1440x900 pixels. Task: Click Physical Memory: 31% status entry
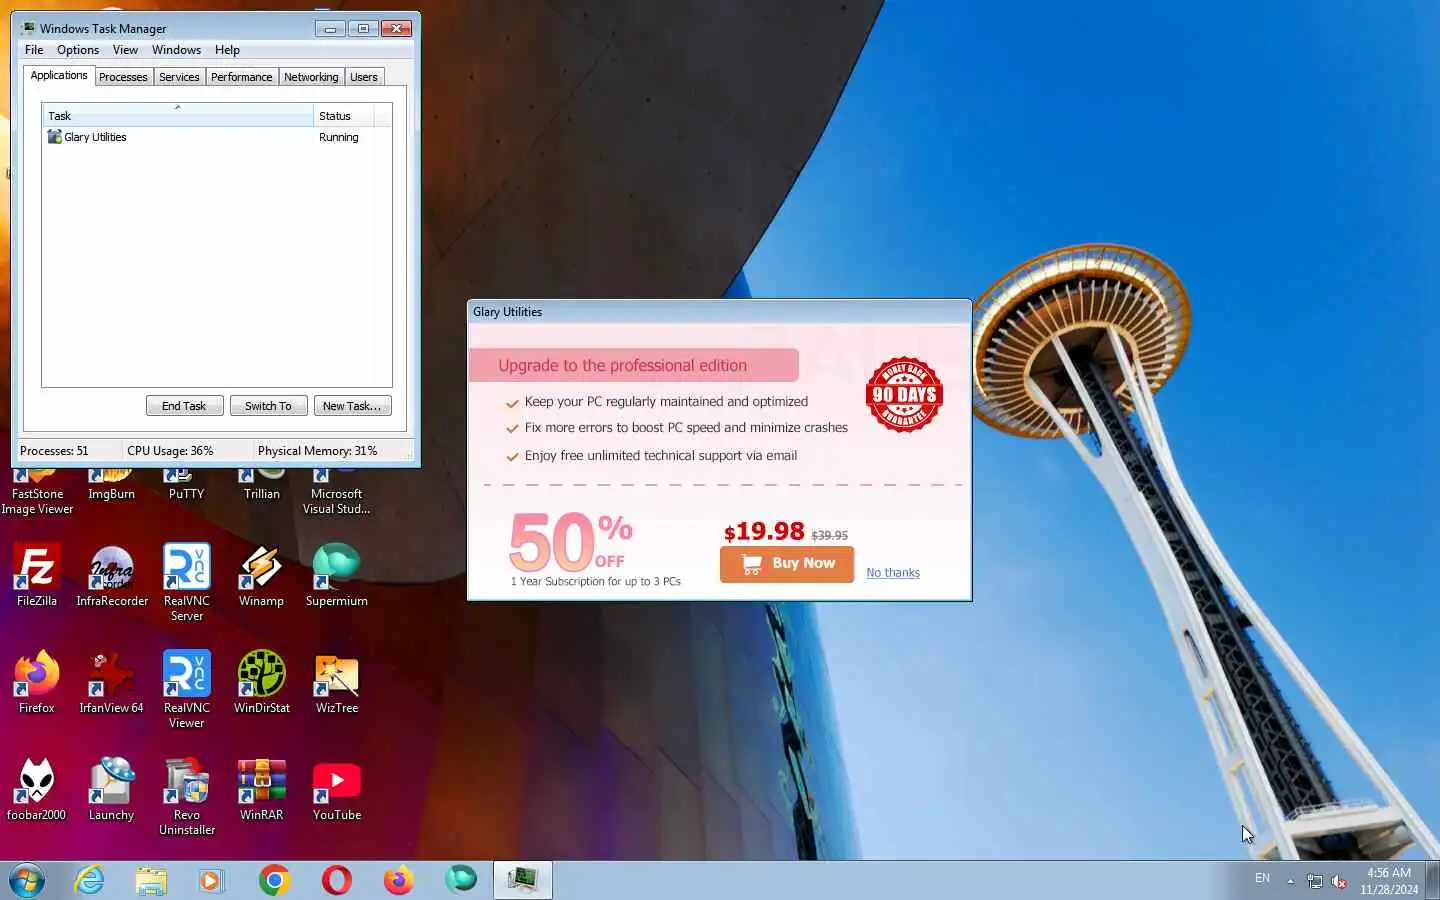click(x=318, y=451)
